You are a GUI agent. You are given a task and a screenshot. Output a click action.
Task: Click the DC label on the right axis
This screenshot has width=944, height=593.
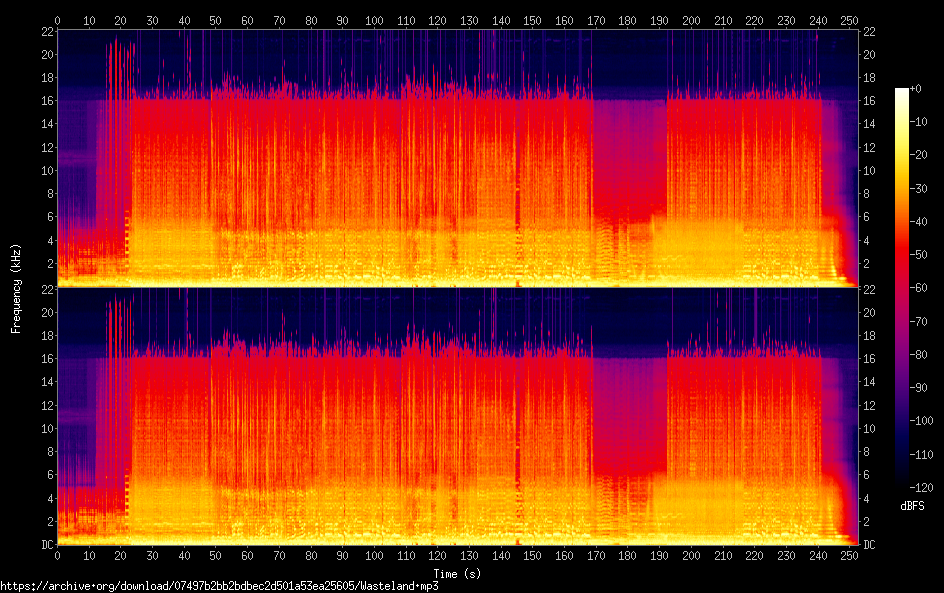869,545
